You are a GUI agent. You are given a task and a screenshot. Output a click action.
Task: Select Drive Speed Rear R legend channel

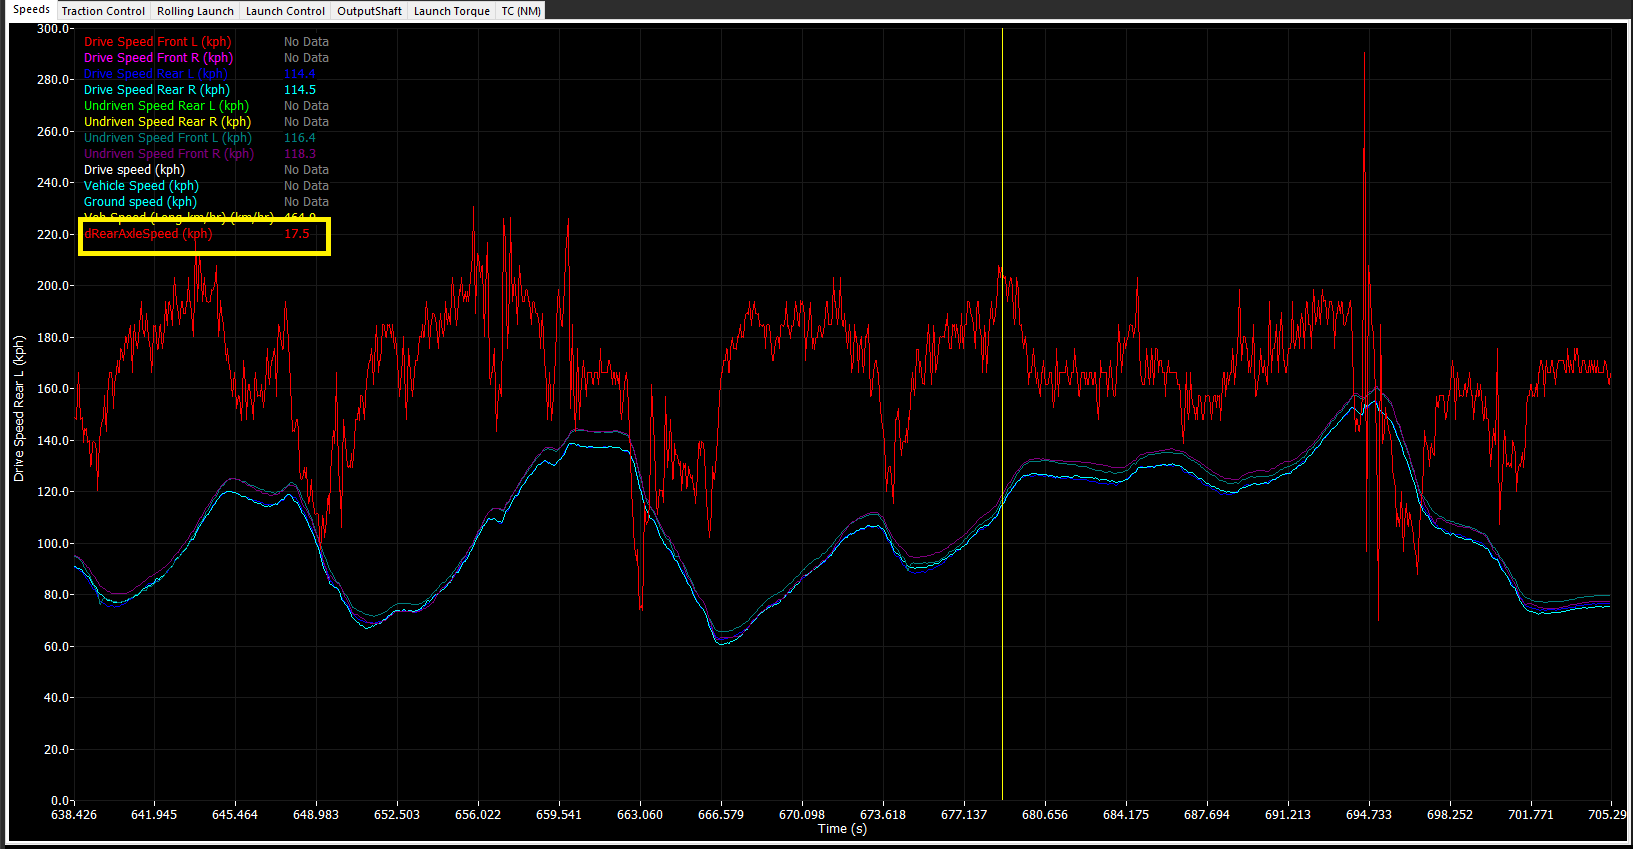click(156, 90)
